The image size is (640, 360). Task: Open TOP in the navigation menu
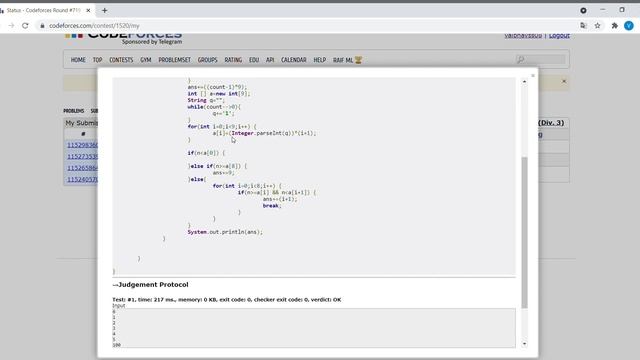[x=97, y=60]
